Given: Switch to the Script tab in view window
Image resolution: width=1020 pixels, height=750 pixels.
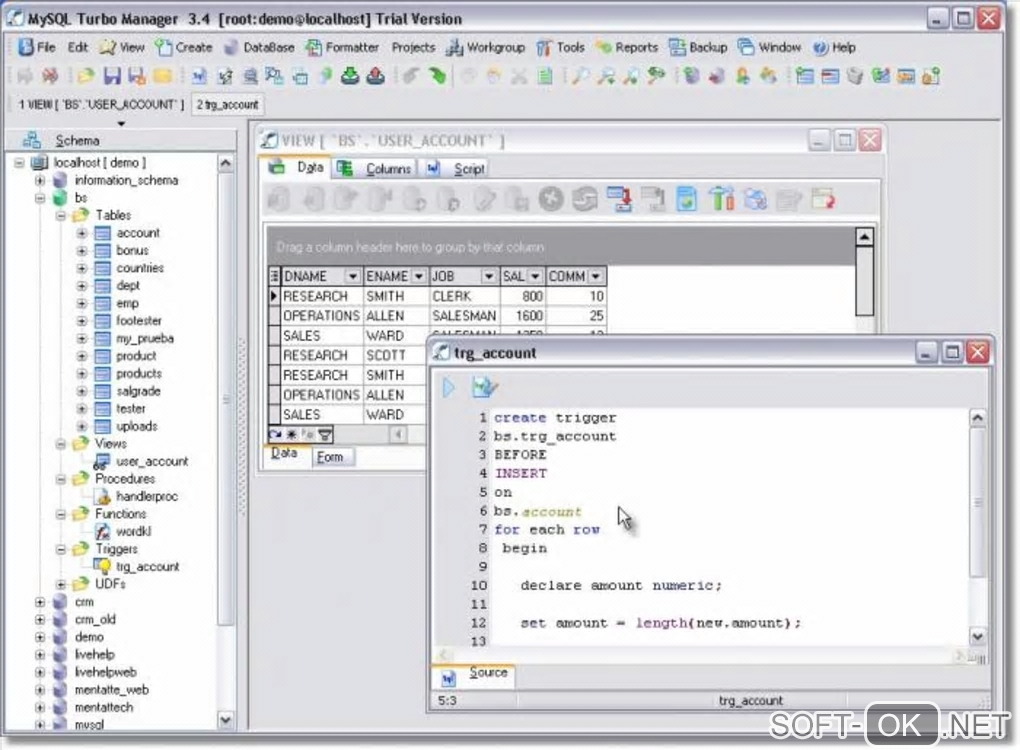Looking at the screenshot, I should 455,168.
